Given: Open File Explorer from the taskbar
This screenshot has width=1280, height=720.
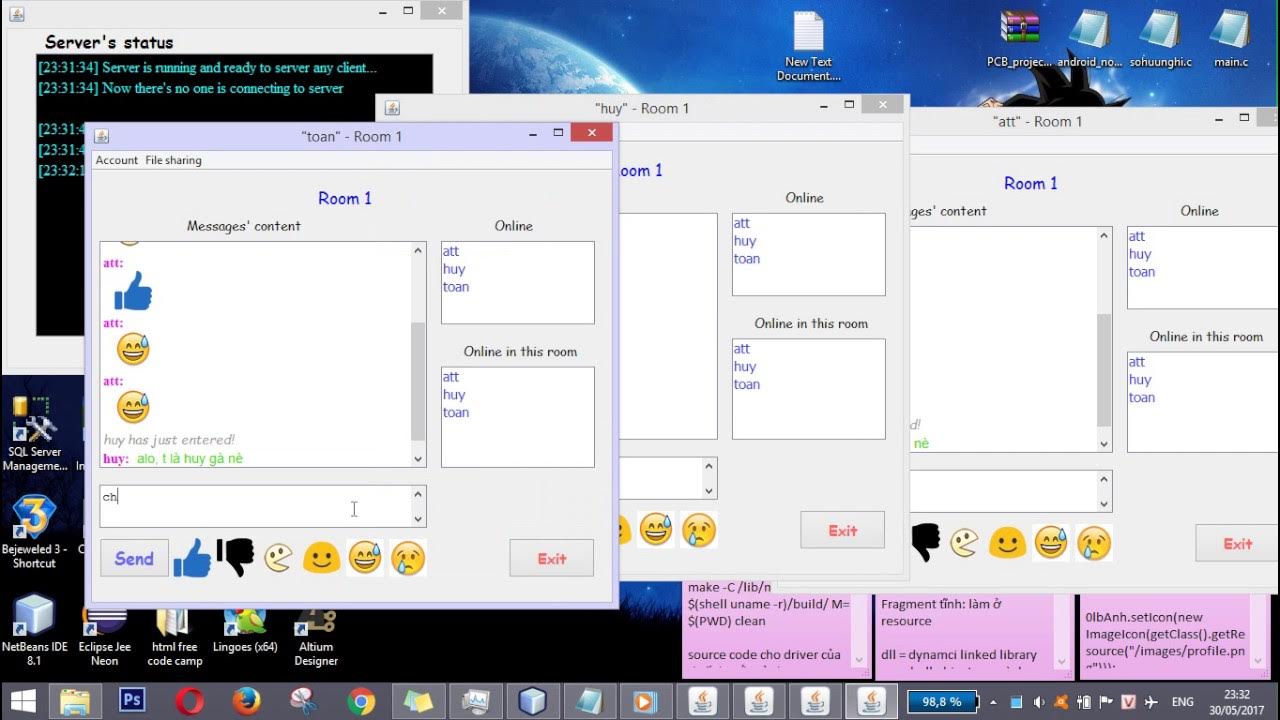Looking at the screenshot, I should pos(75,700).
